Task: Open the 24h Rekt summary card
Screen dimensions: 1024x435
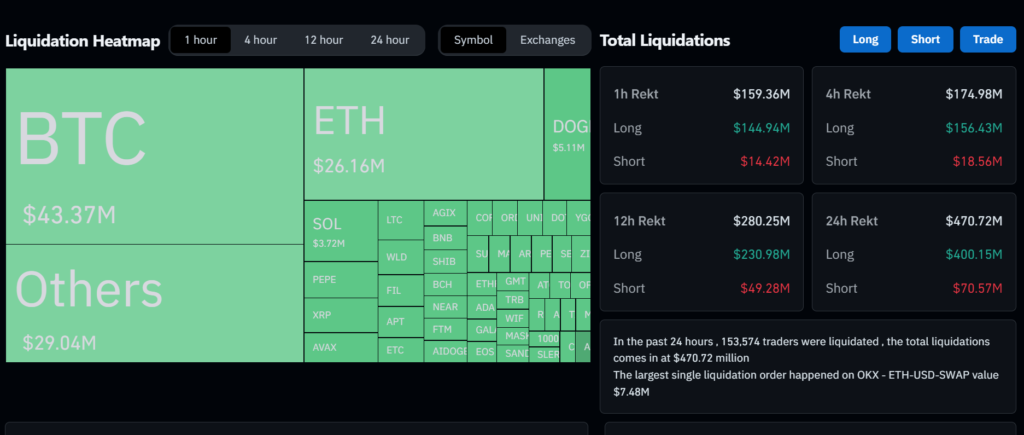Action: [914, 251]
